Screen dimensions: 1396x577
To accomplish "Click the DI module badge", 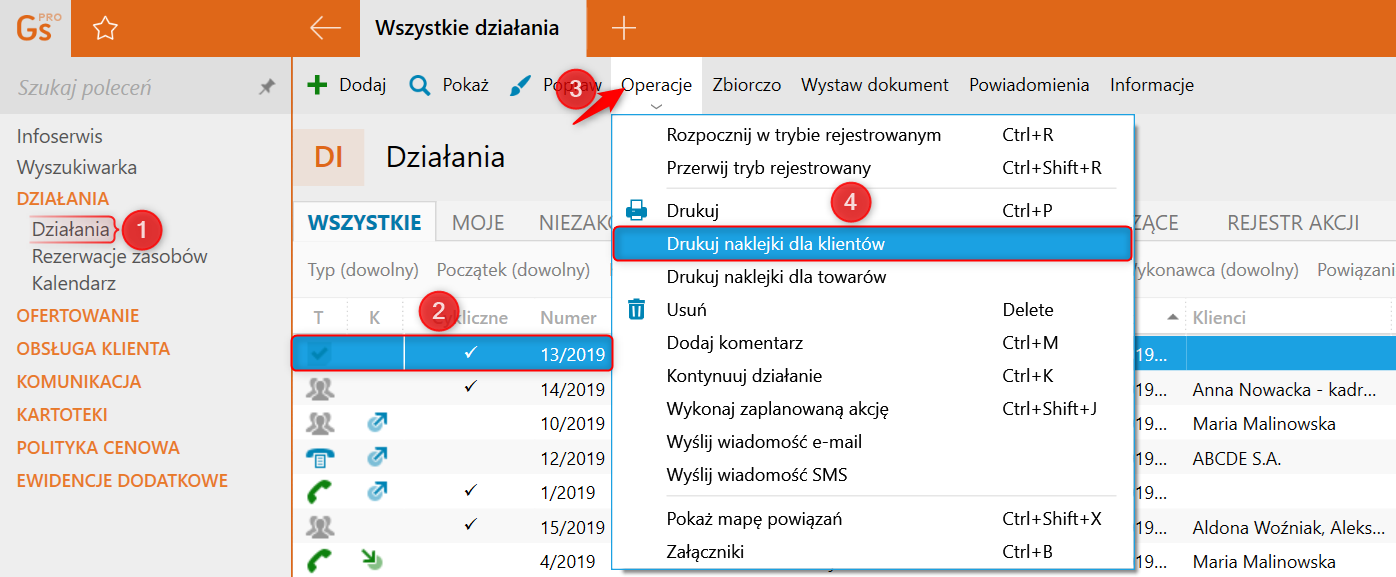I will point(328,157).
